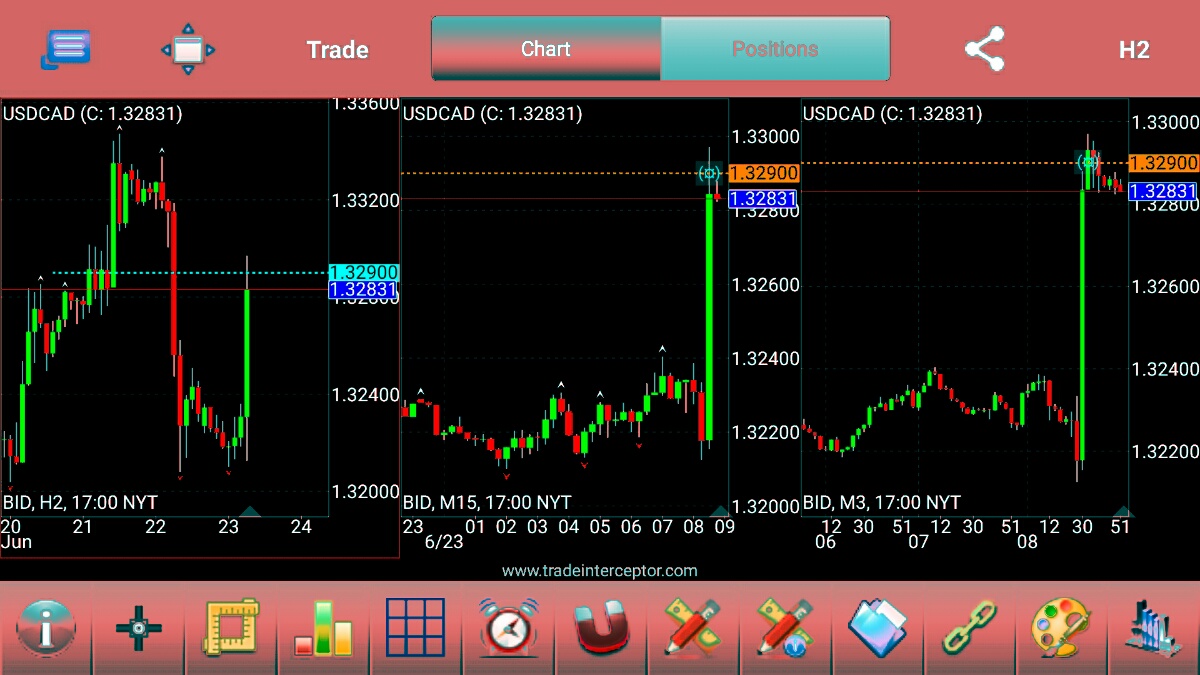
Task: Open the drawing ruler tools icon
Action: [x=231, y=628]
